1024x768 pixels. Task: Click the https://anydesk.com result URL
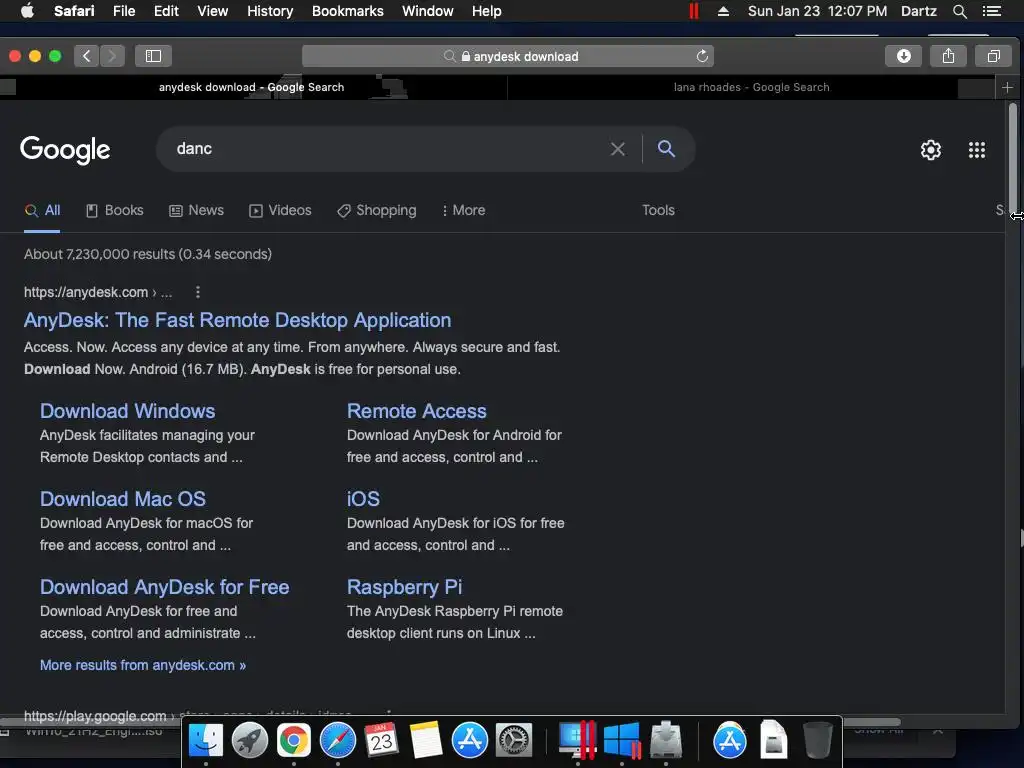pos(98,293)
